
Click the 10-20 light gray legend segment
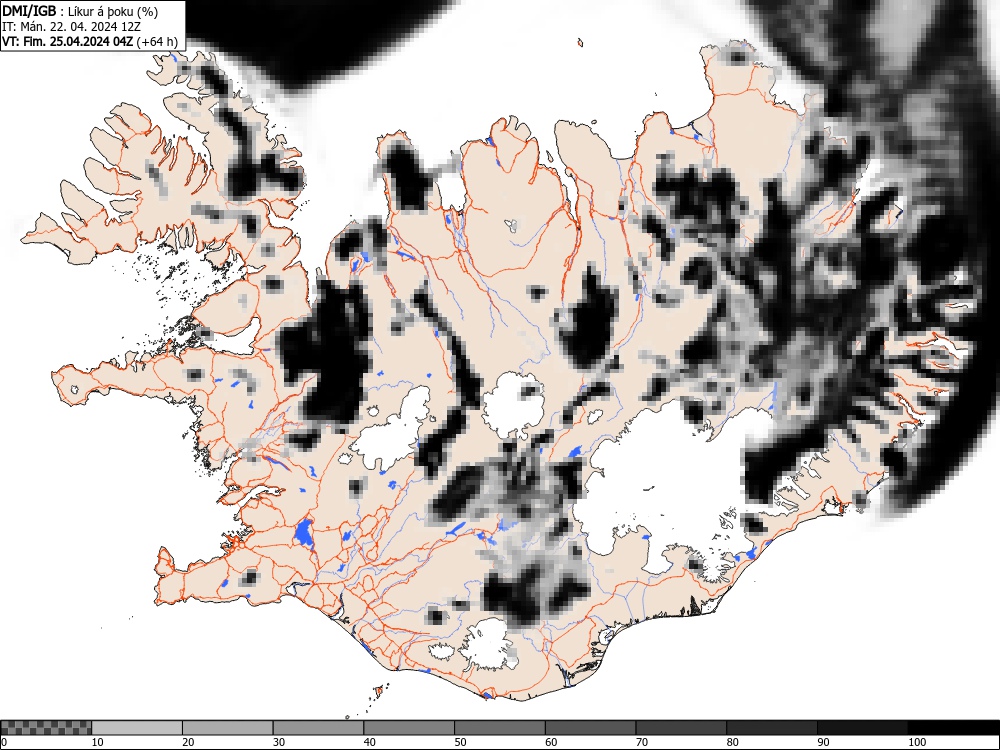pyautogui.click(x=137, y=728)
